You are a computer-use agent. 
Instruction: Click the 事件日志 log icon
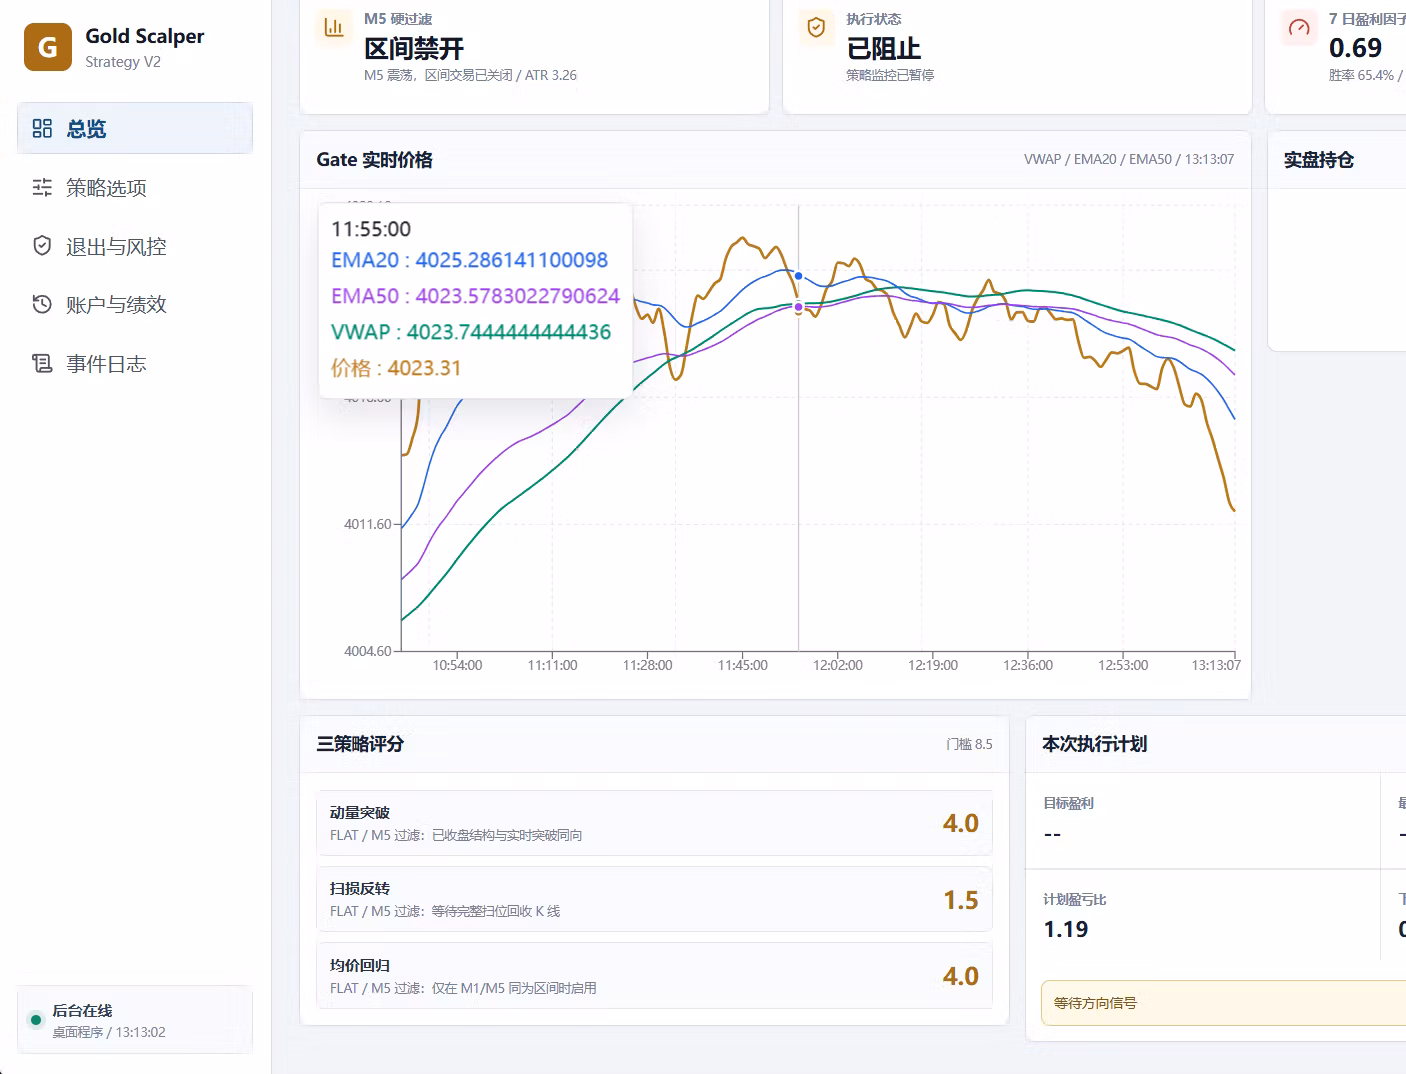(x=42, y=363)
